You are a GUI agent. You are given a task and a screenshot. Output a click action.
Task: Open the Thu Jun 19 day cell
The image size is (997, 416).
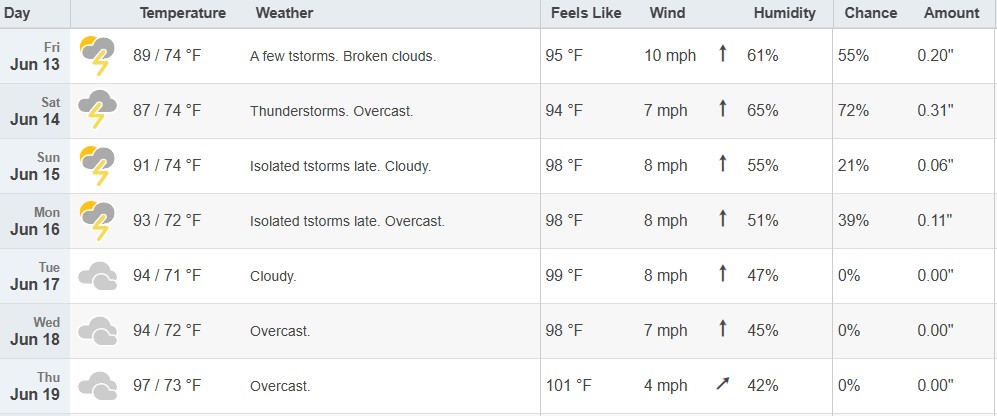click(35, 385)
